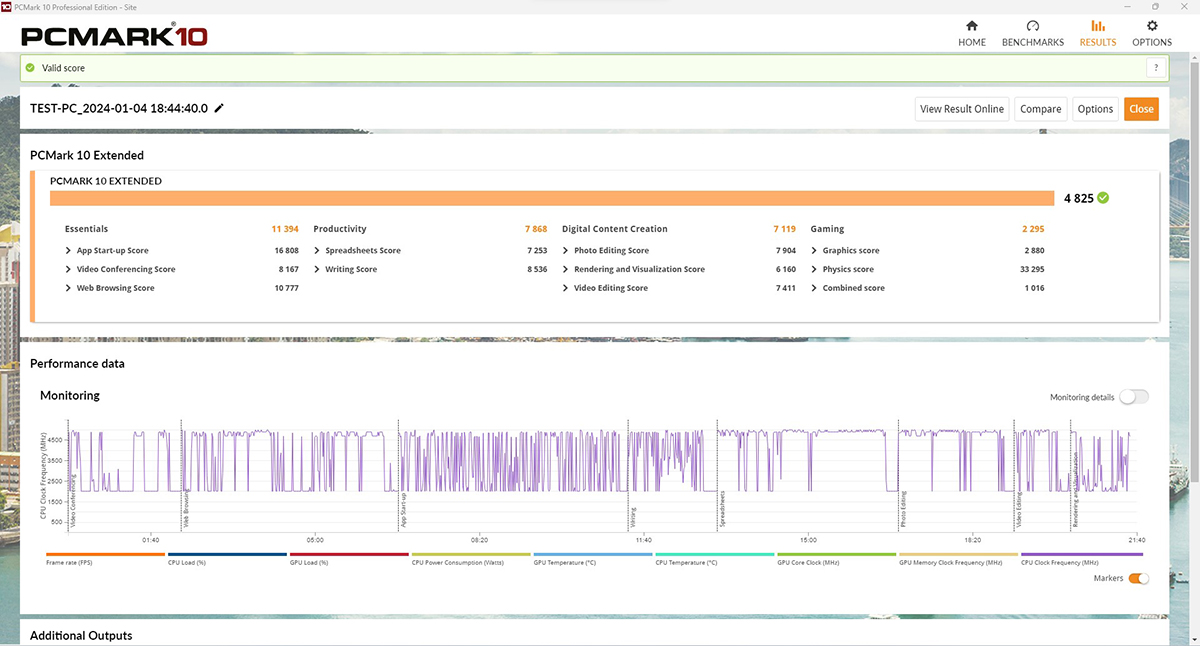Click the App Start-up chart marker
This screenshot has height=646, width=1200.
pos(404,510)
